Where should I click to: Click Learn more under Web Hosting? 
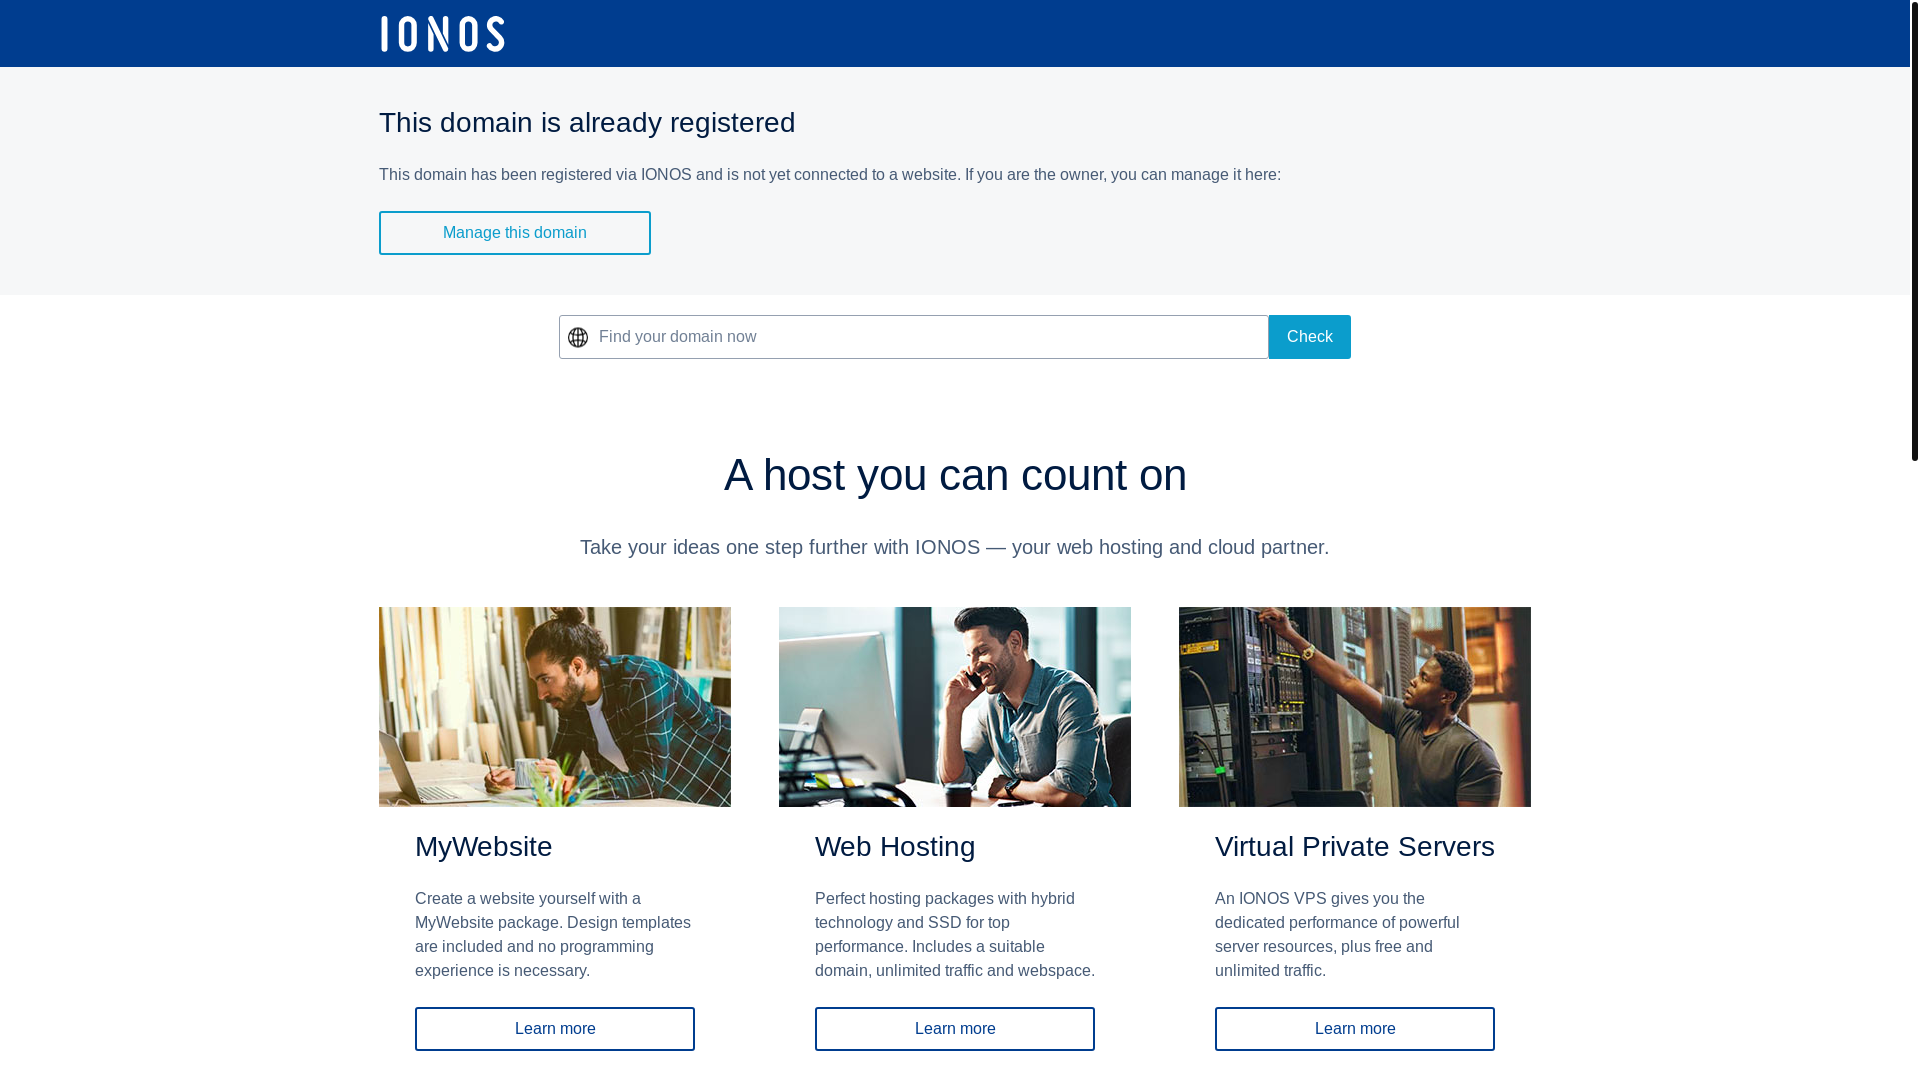[954, 1029]
